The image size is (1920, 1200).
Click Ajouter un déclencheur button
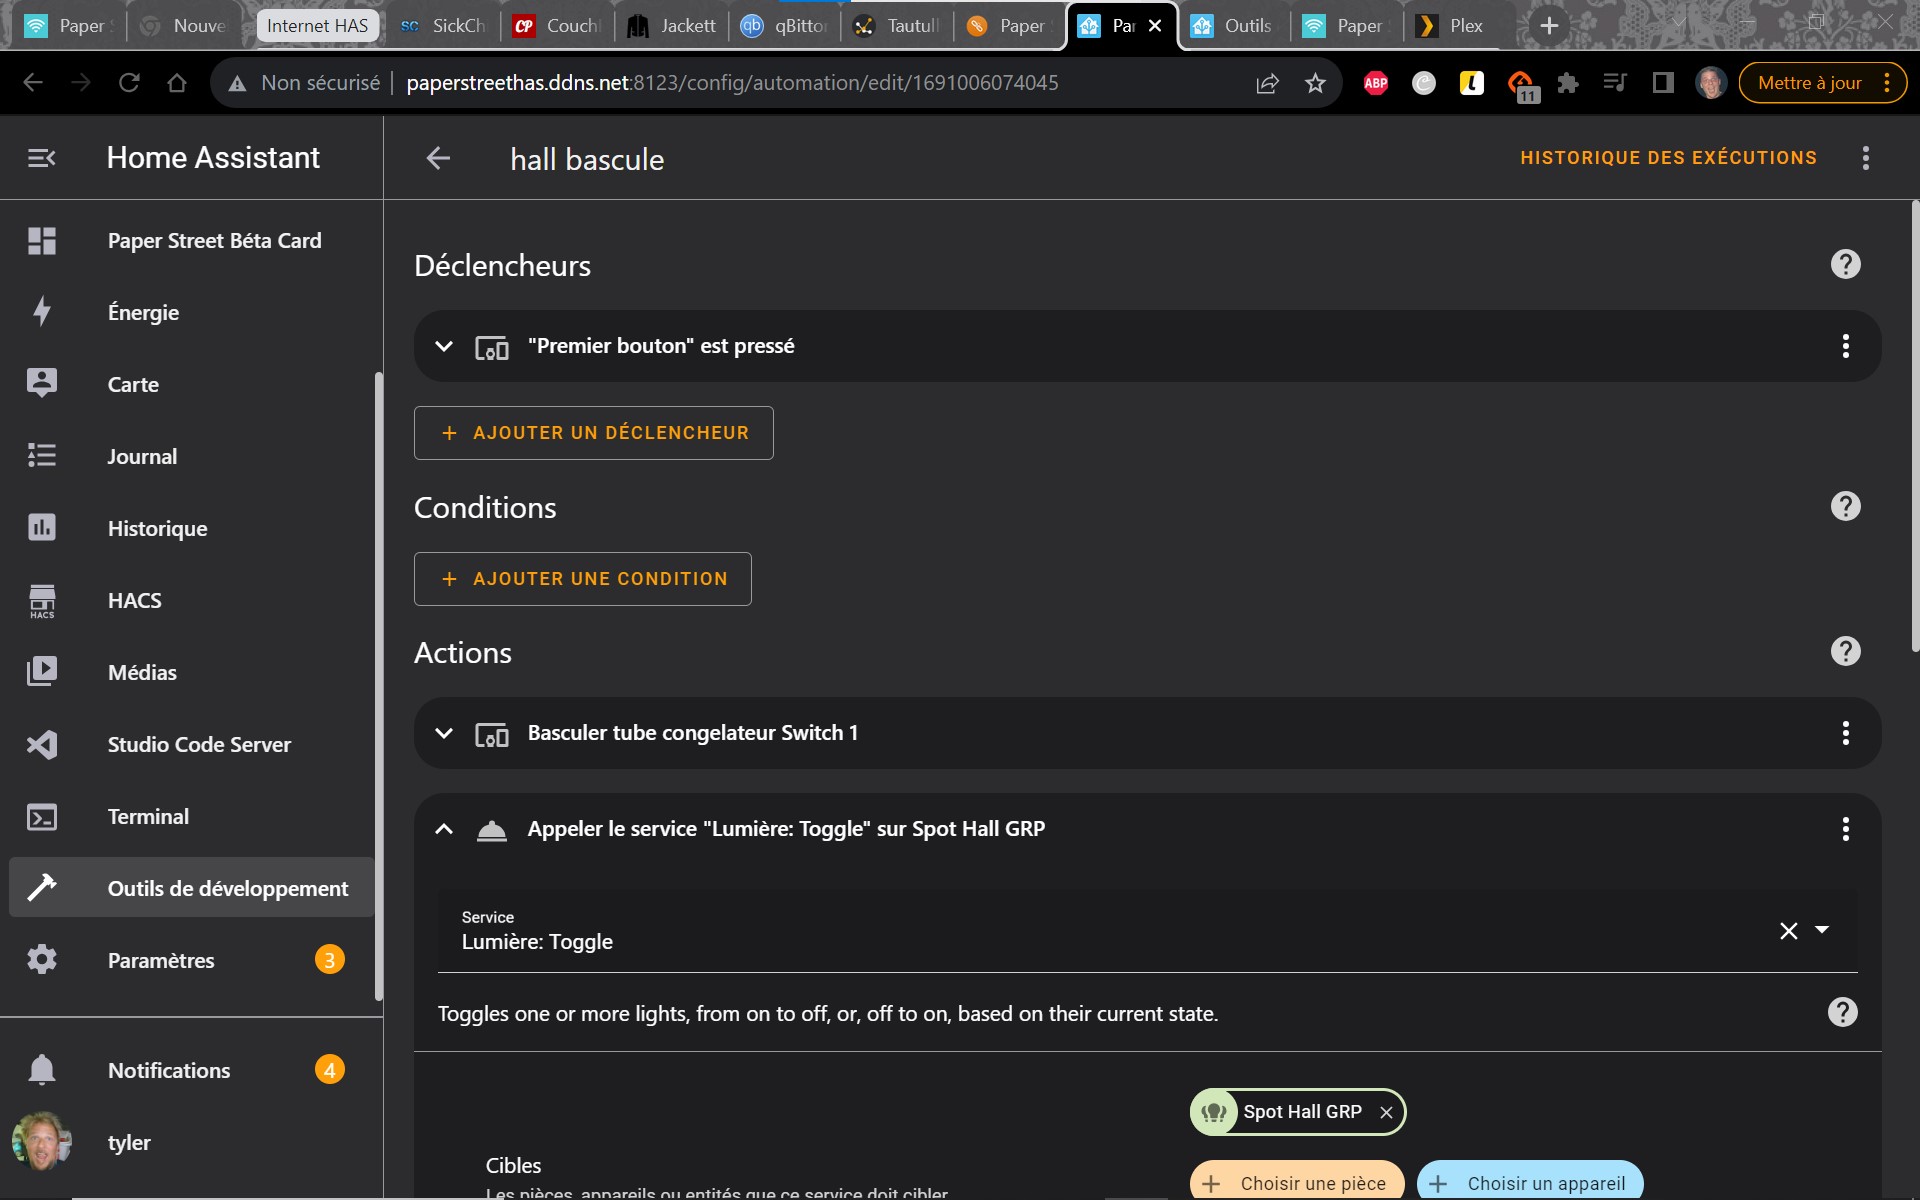tap(594, 433)
